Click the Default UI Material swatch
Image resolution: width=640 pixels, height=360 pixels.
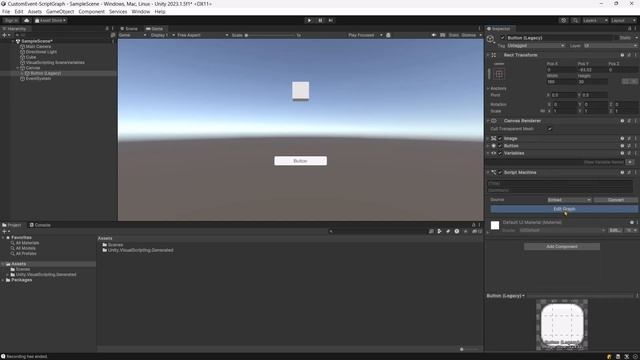tap(495, 225)
